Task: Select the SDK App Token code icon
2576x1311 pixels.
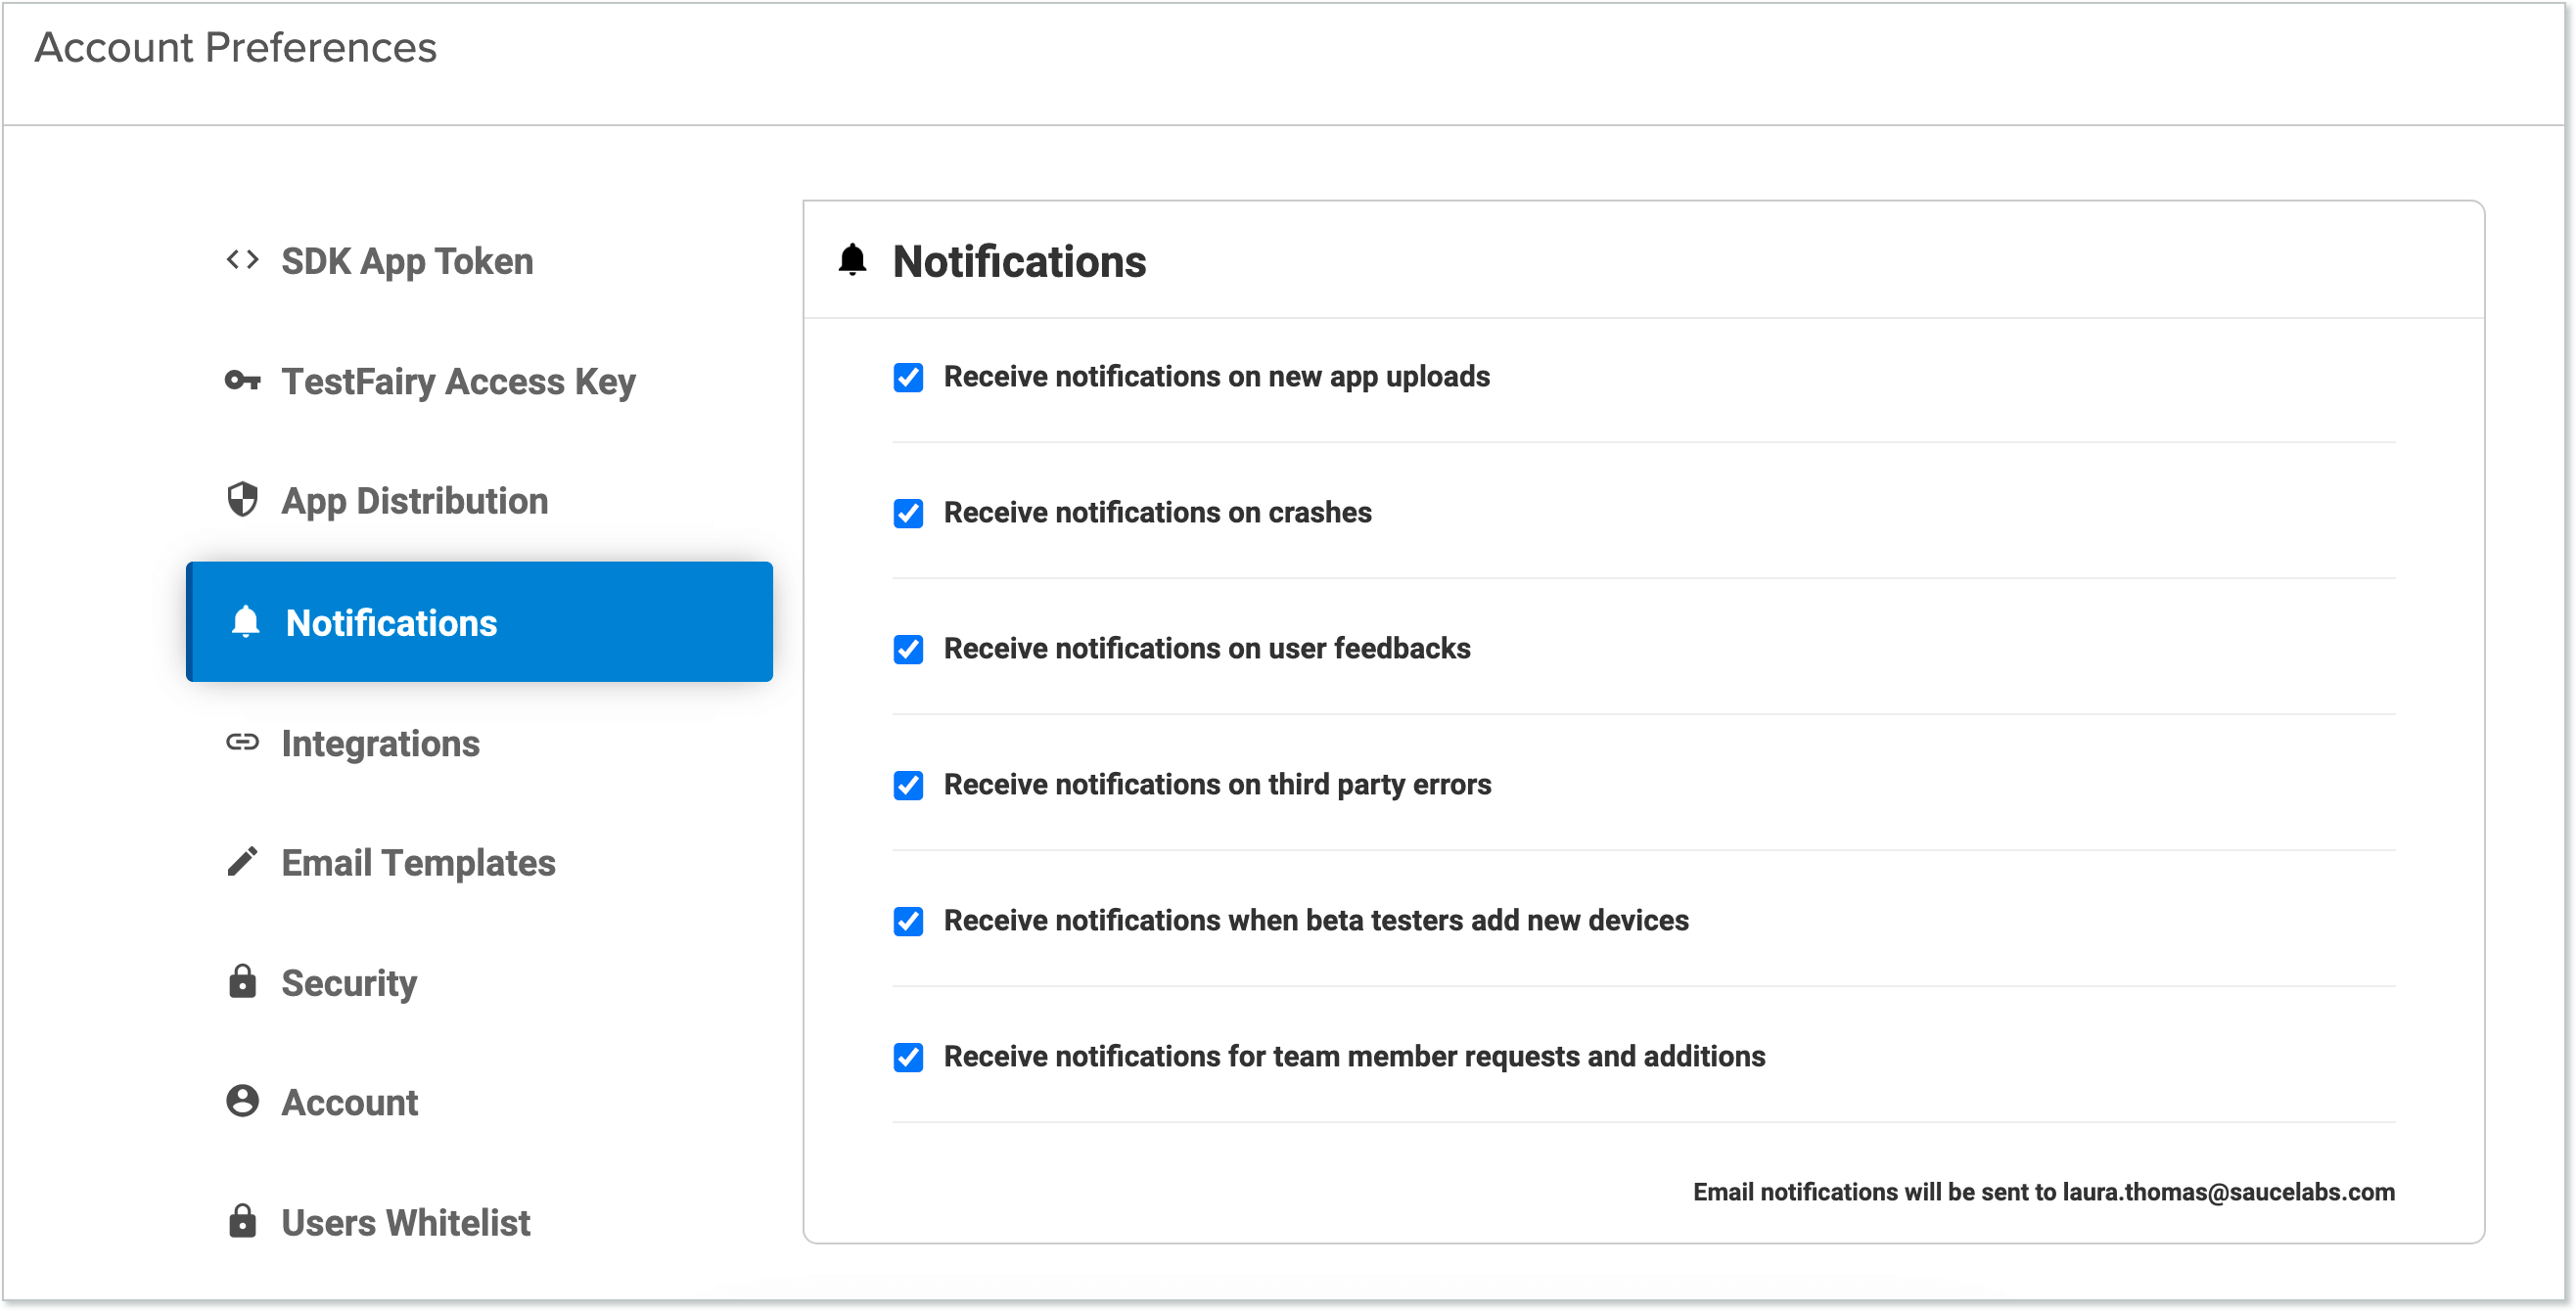Action: [x=242, y=260]
